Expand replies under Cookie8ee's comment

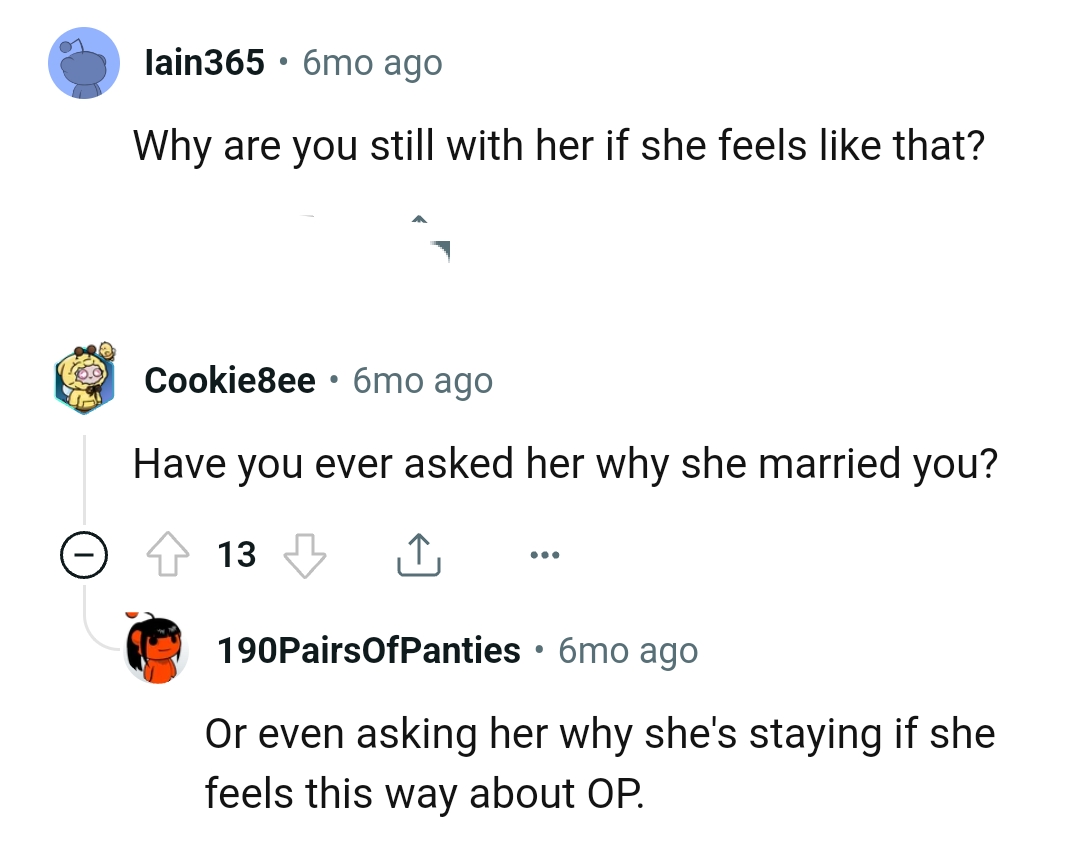[84, 553]
